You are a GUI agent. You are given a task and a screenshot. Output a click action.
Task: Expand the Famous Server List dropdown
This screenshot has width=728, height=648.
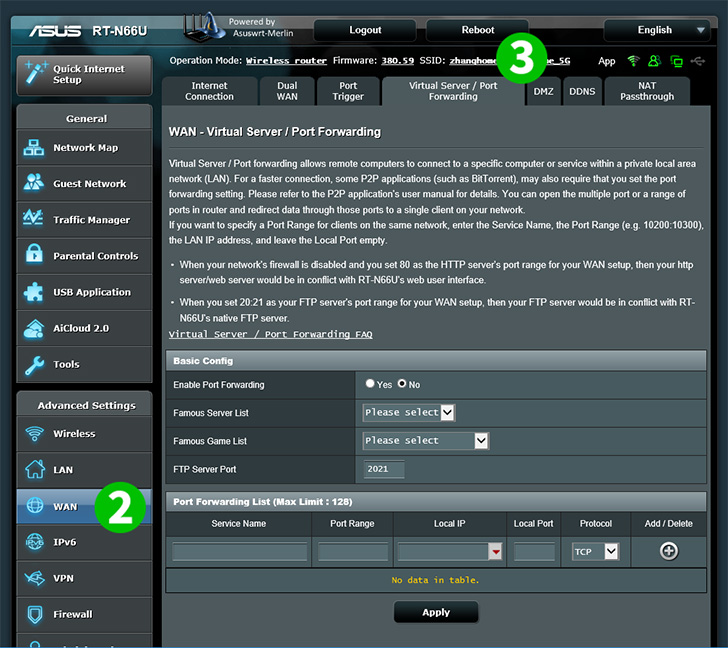(409, 412)
